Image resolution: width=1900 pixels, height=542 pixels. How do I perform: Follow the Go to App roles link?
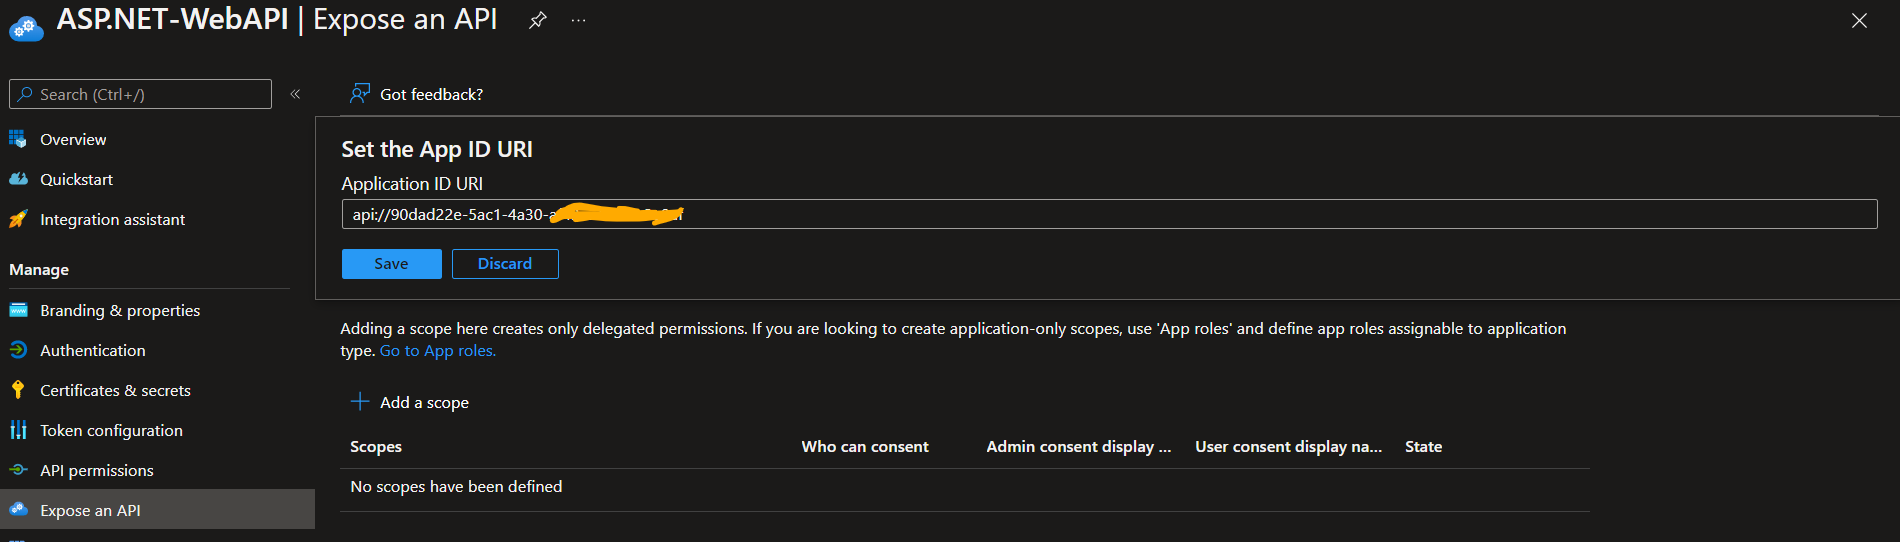pos(438,350)
